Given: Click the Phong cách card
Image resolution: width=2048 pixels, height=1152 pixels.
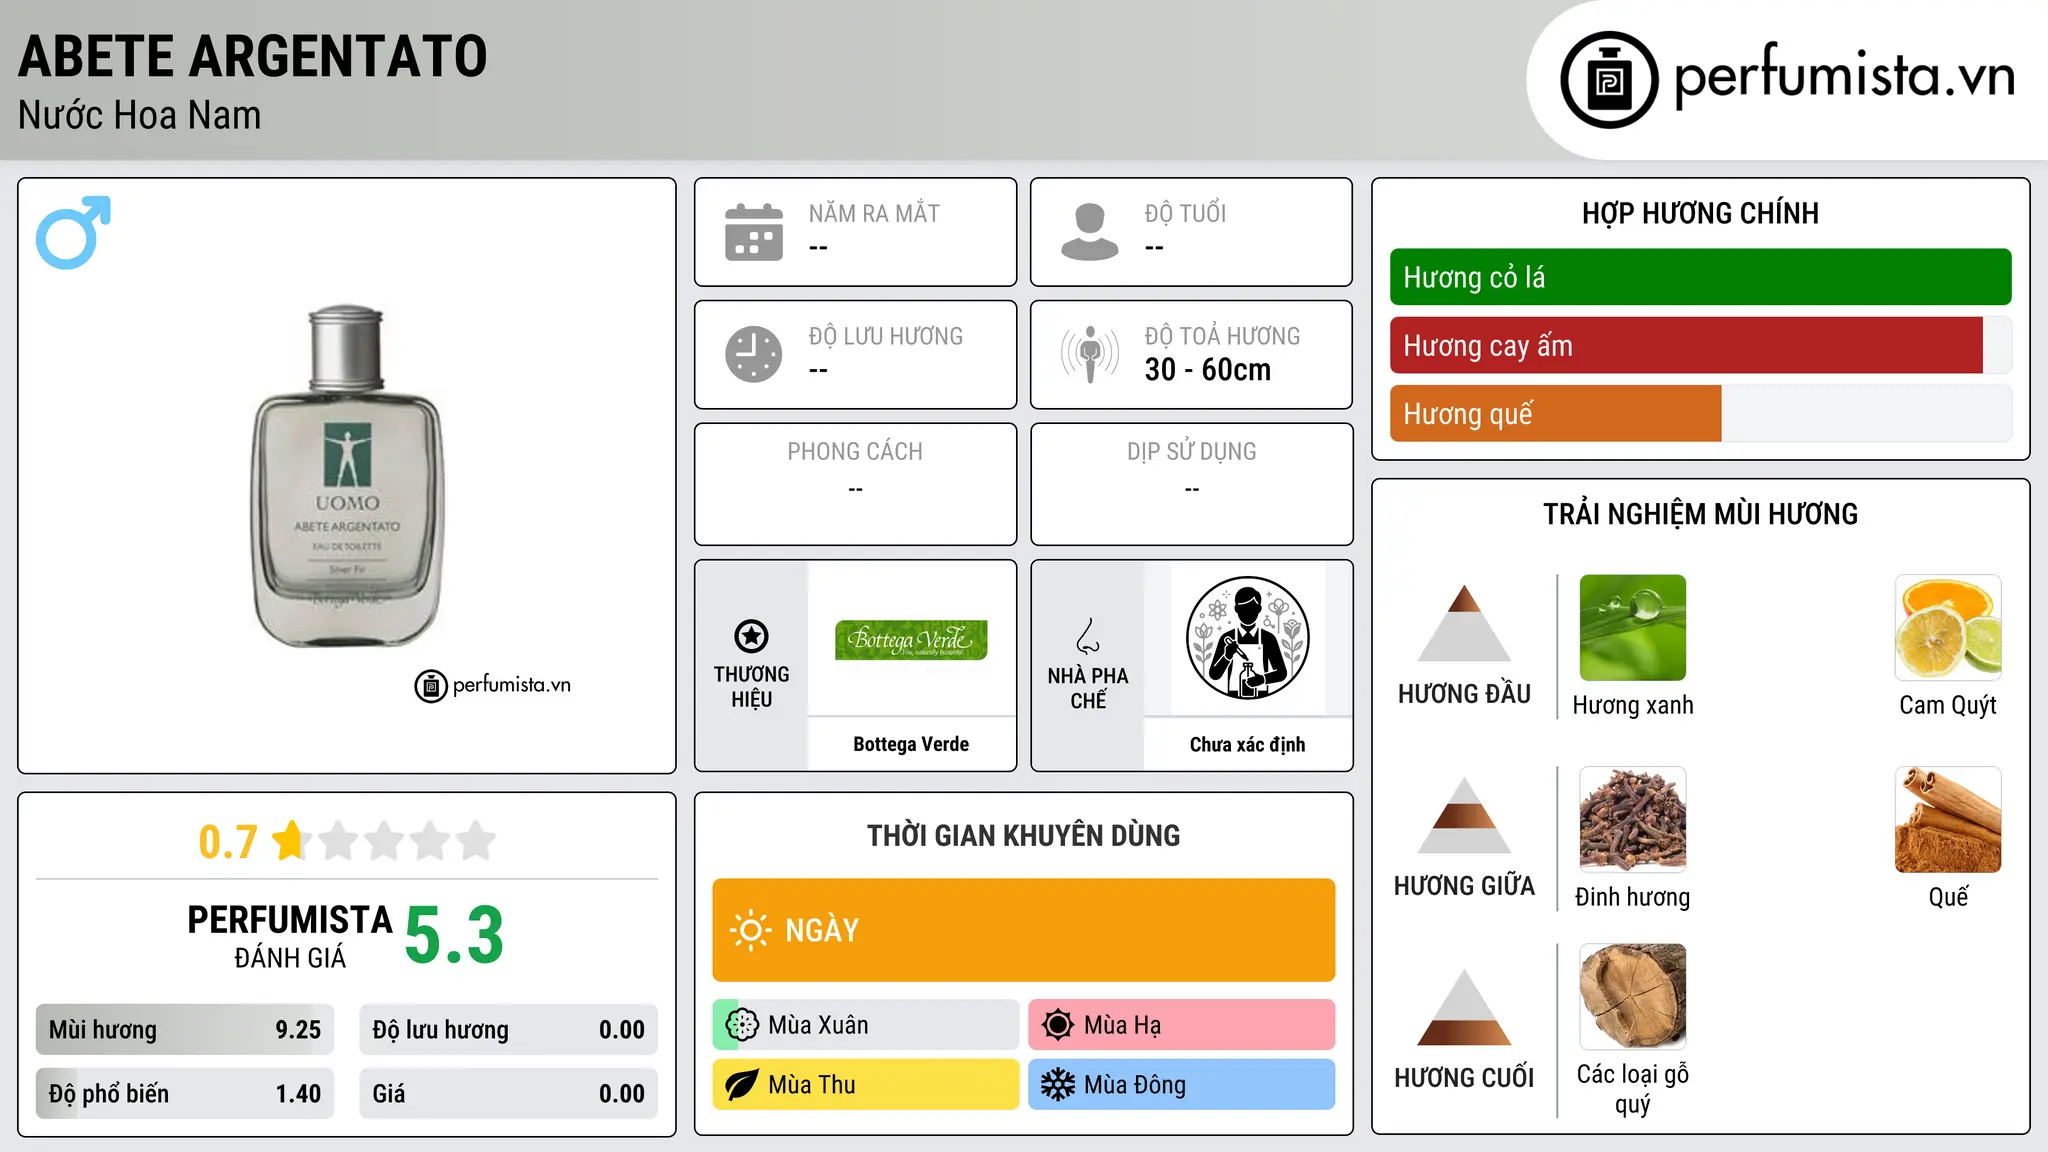Looking at the screenshot, I should 855,484.
